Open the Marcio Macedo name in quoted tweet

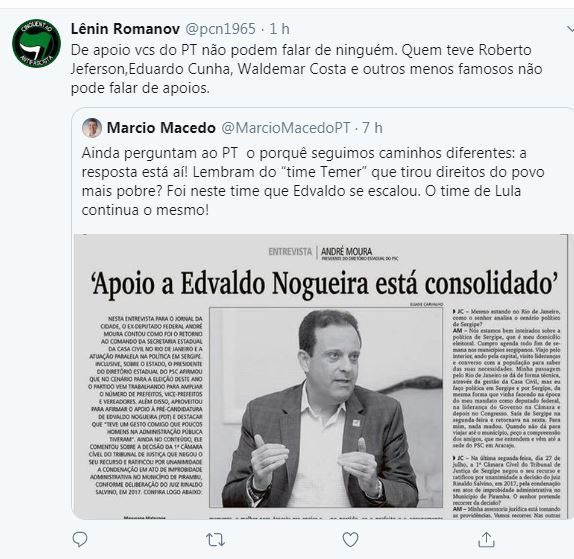coord(161,128)
